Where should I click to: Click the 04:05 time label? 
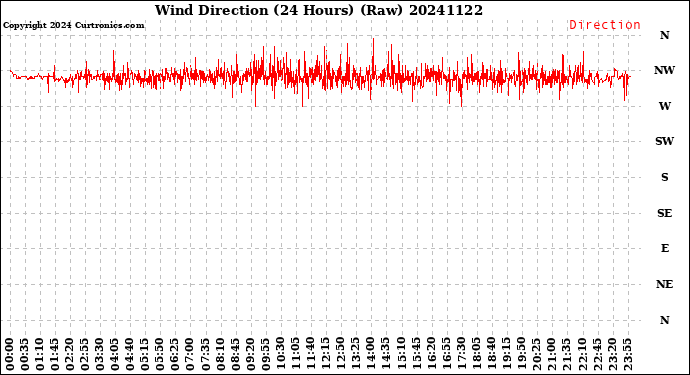coord(115,355)
